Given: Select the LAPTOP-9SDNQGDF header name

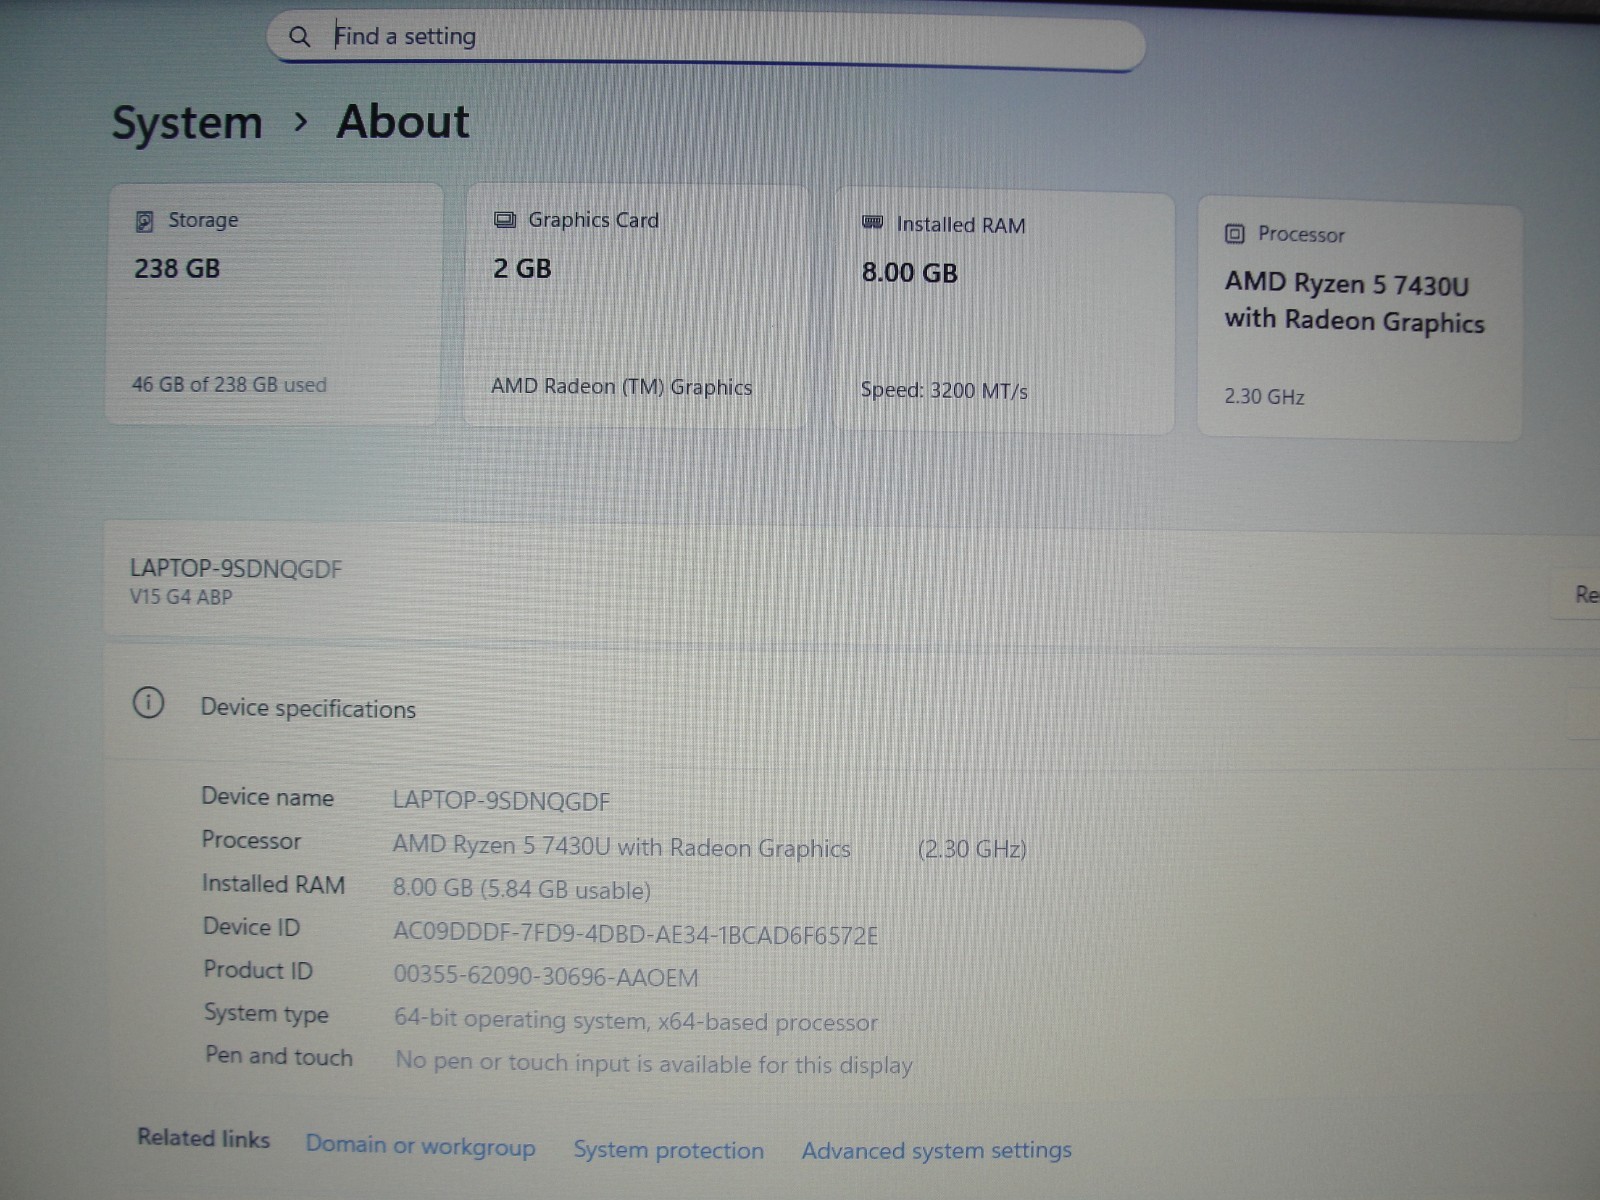Looking at the screenshot, I should point(236,569).
